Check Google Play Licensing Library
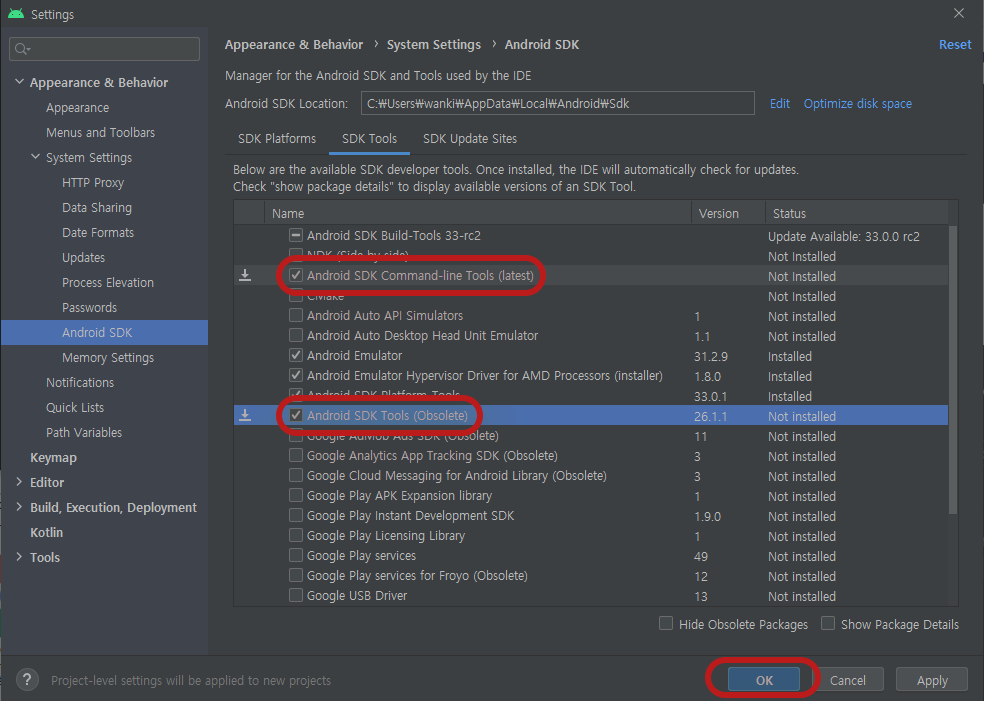 click(x=296, y=535)
